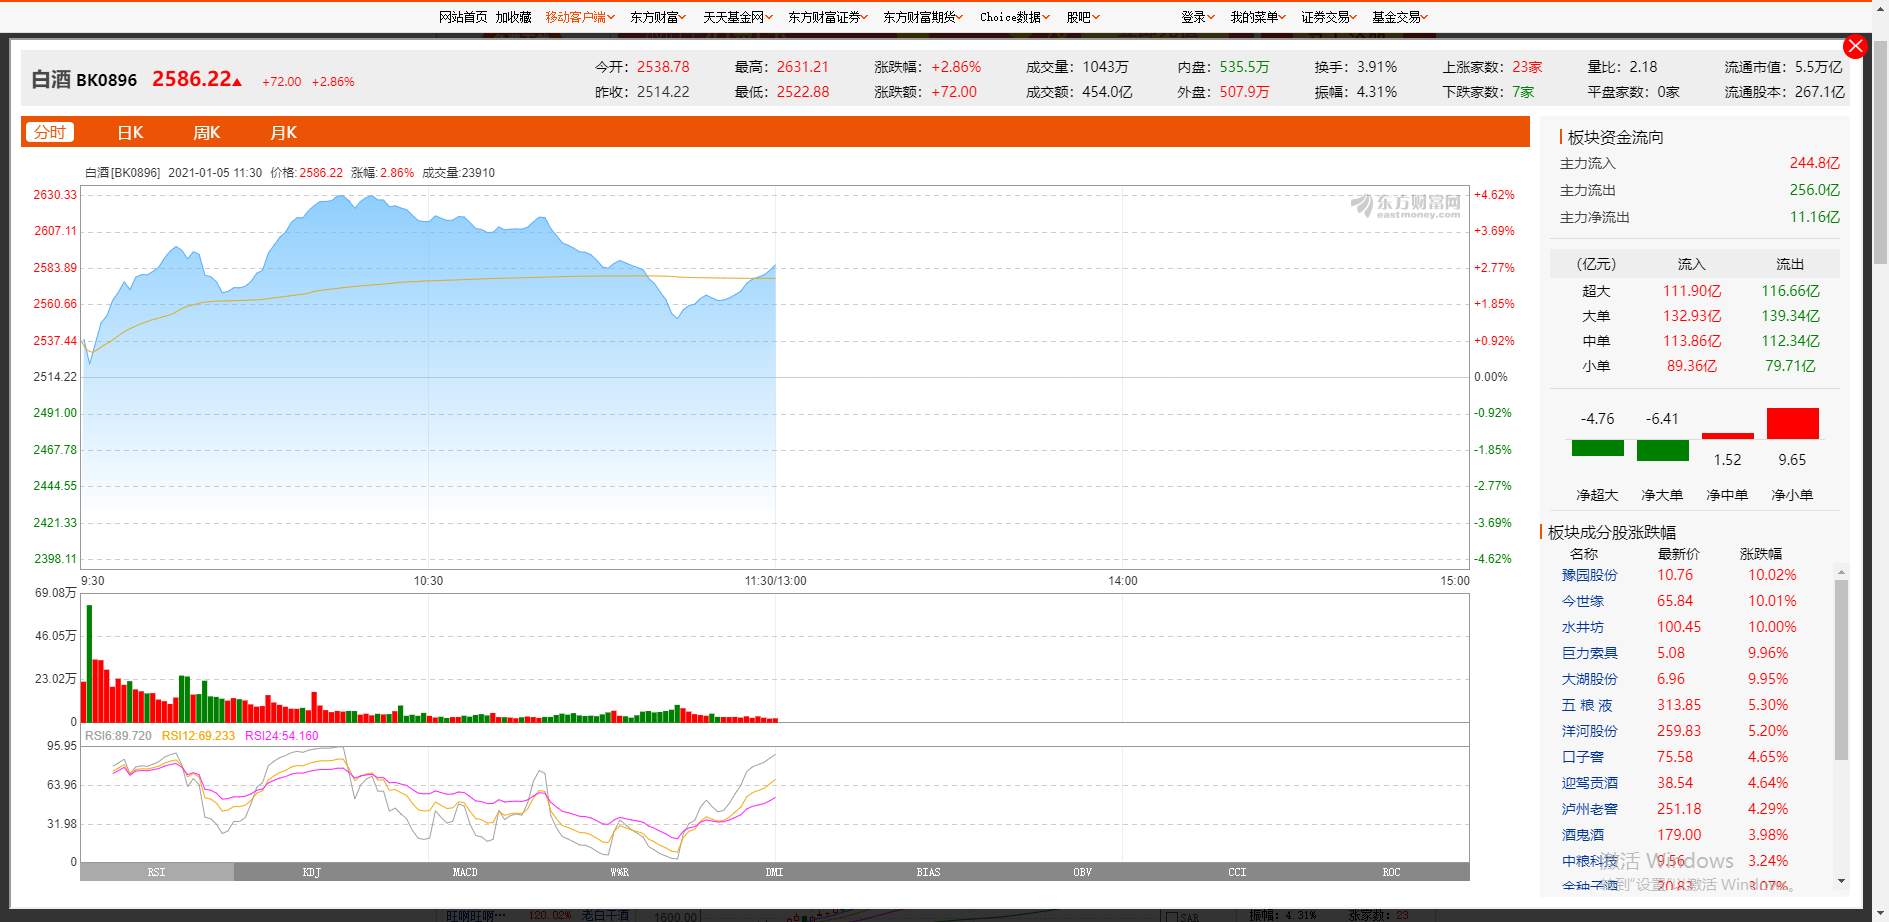The height and width of the screenshot is (922, 1889).
Task: Expand the 移动客户端 dropdown
Action: pos(580,17)
